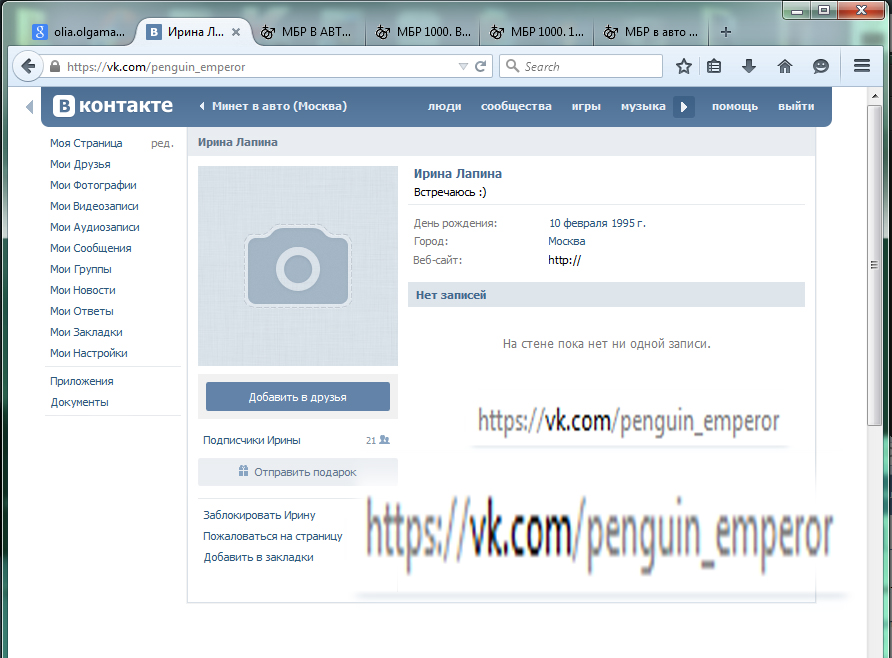Screen dimensions: 892x658
Task: Click the followers people icon next to 21
Action: pos(385,440)
